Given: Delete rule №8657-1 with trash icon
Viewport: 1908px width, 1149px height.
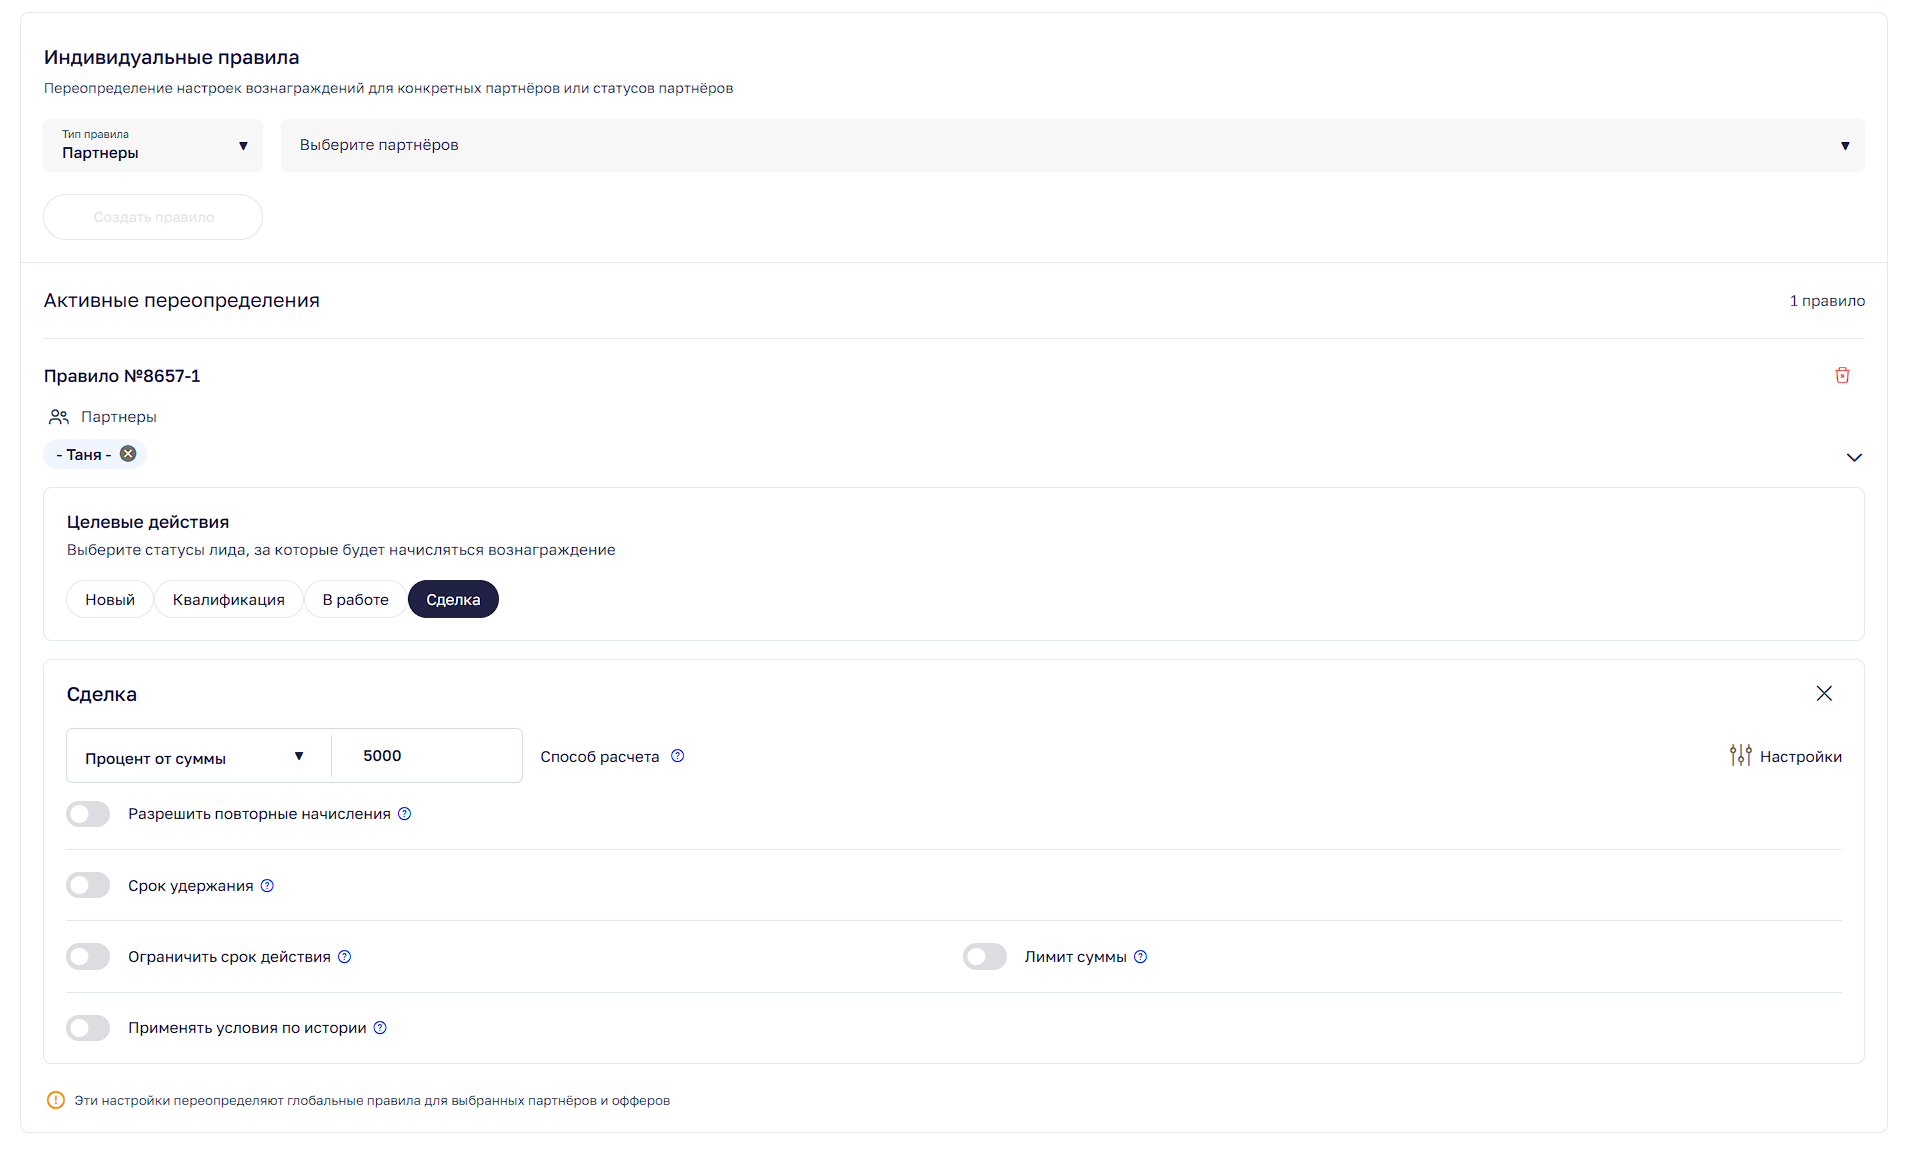Looking at the screenshot, I should point(1842,375).
